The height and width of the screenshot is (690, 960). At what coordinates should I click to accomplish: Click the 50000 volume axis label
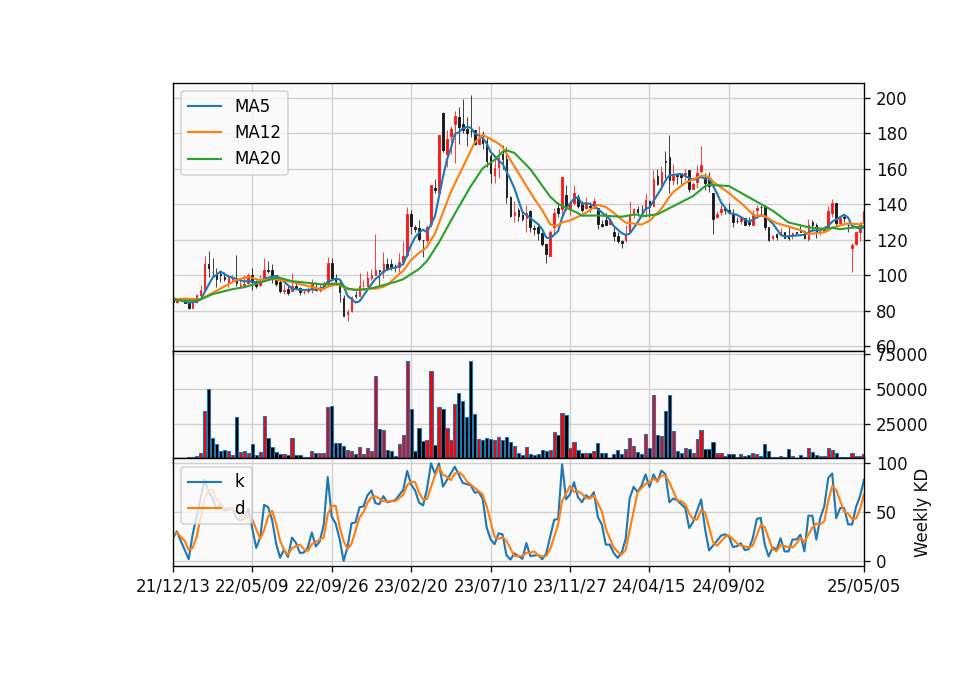click(901, 389)
